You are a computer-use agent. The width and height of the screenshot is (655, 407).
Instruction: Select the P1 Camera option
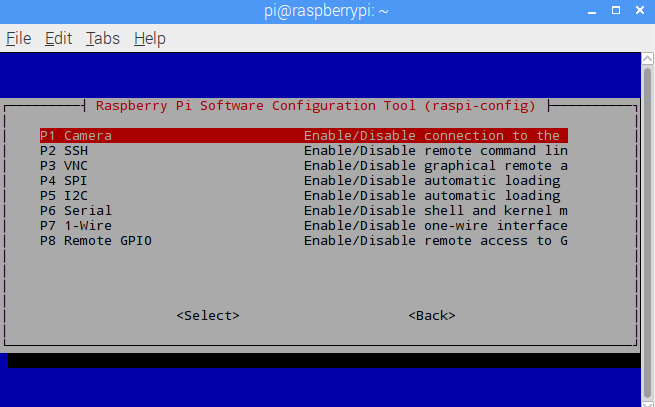304,135
